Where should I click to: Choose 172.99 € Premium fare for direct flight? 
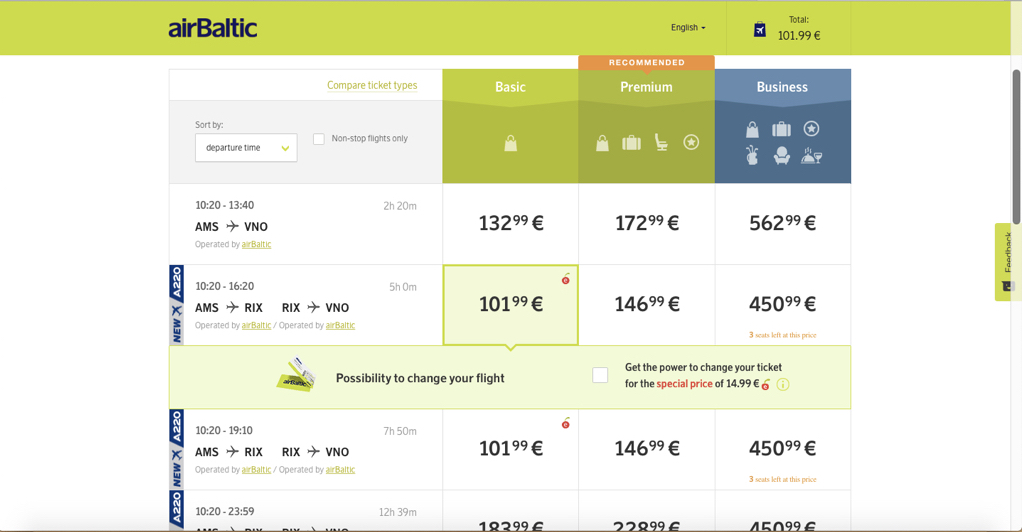[647, 224]
